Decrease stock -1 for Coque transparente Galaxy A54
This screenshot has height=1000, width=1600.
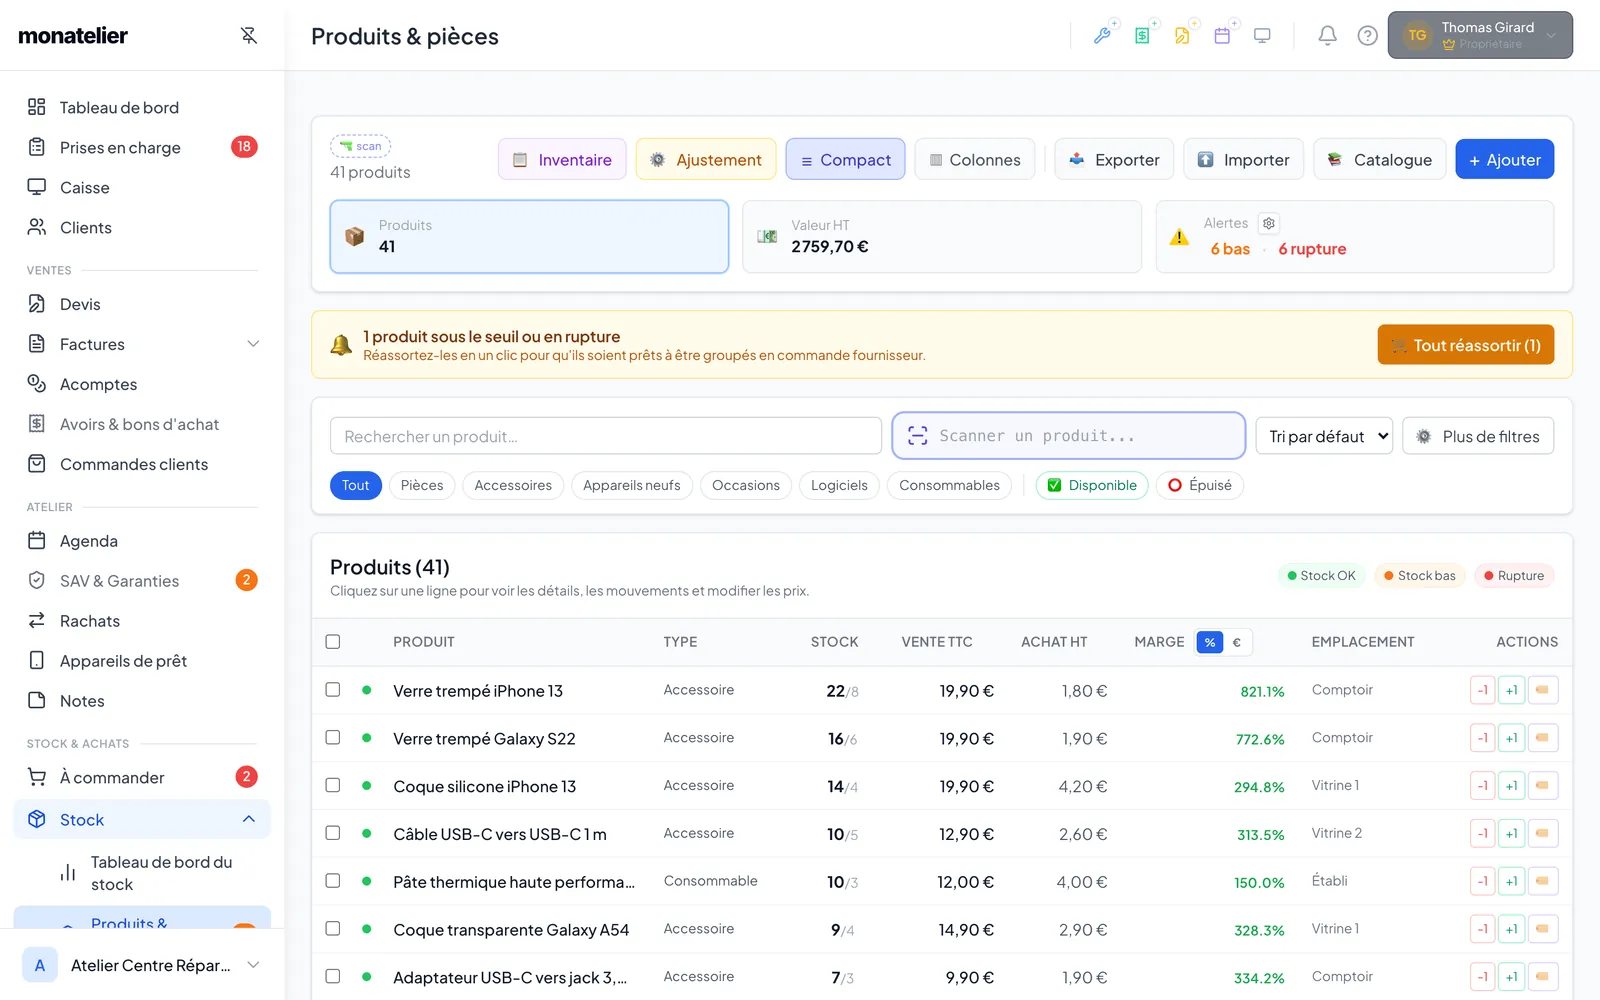pyautogui.click(x=1483, y=930)
